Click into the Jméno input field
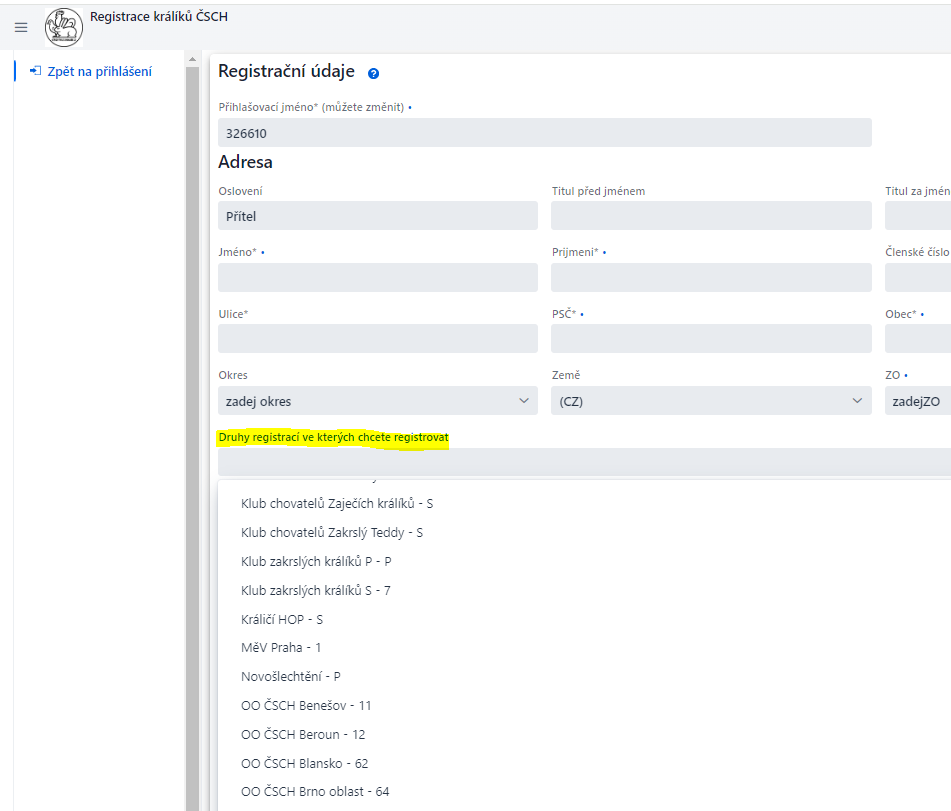This screenshot has width=951, height=811. [x=377, y=278]
